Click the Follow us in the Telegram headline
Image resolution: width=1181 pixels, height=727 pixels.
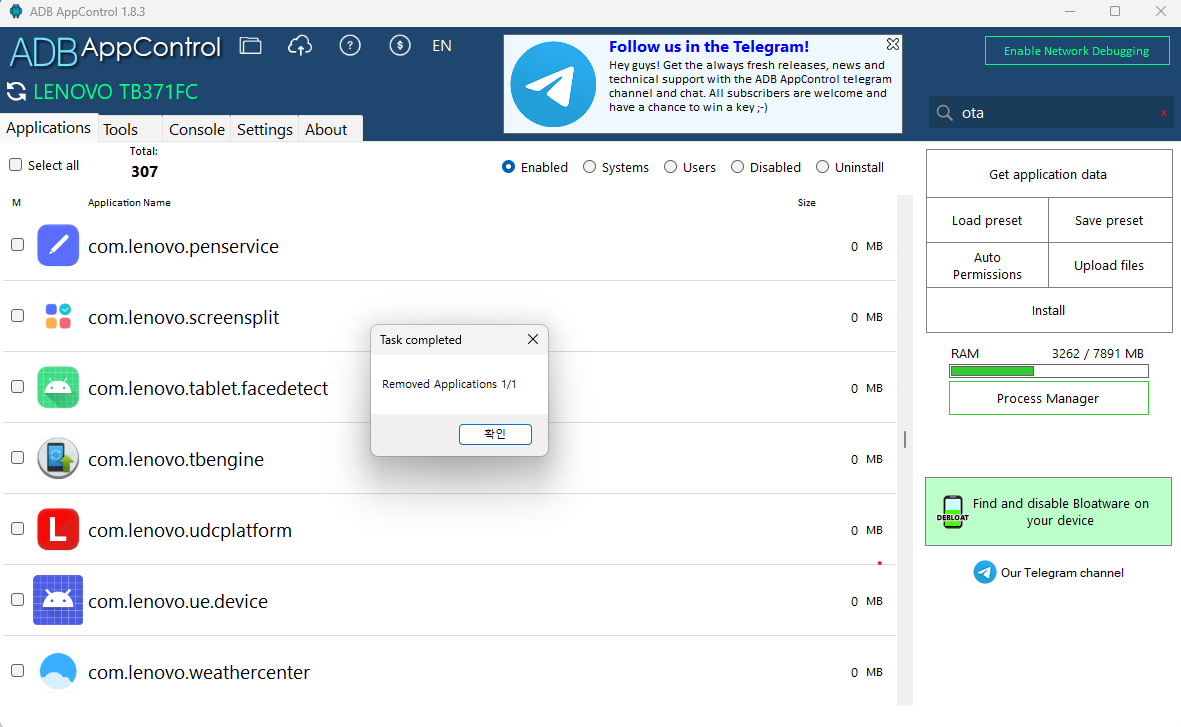coord(709,47)
